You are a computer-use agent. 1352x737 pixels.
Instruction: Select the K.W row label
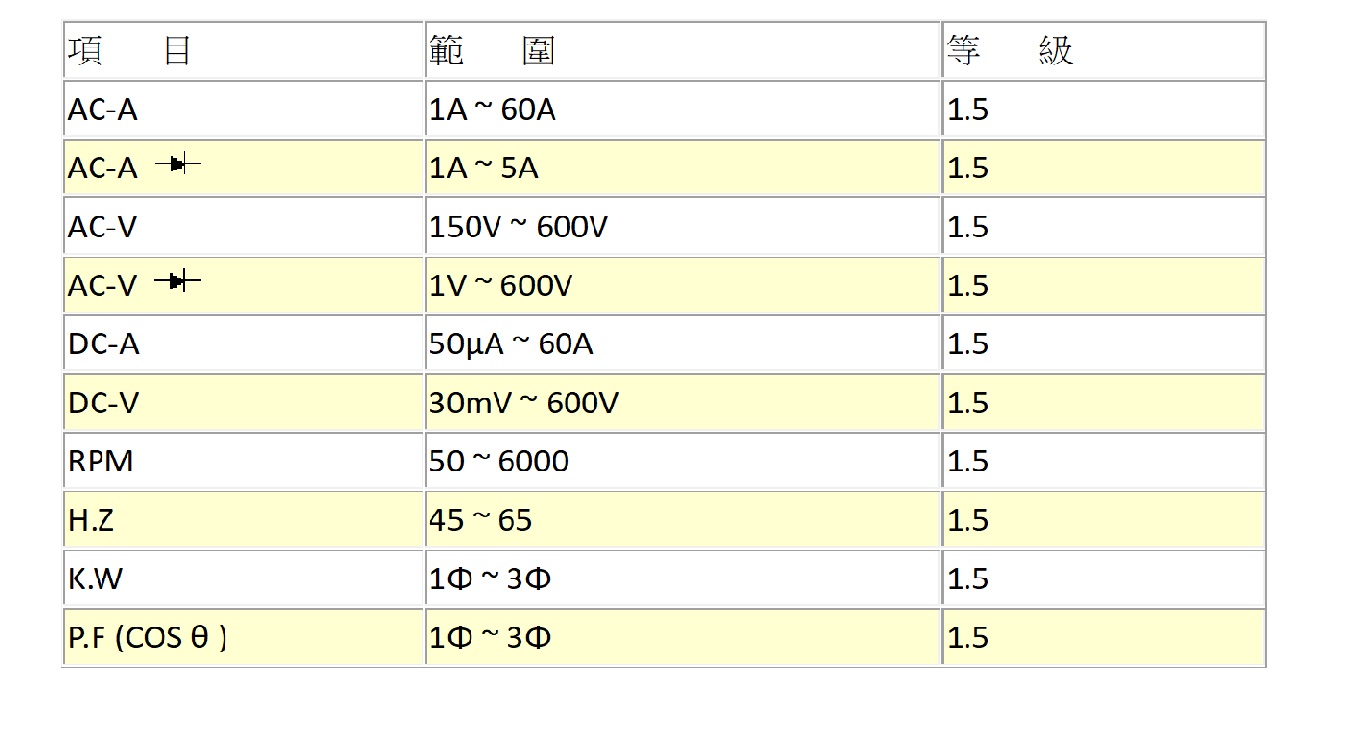coord(243,579)
